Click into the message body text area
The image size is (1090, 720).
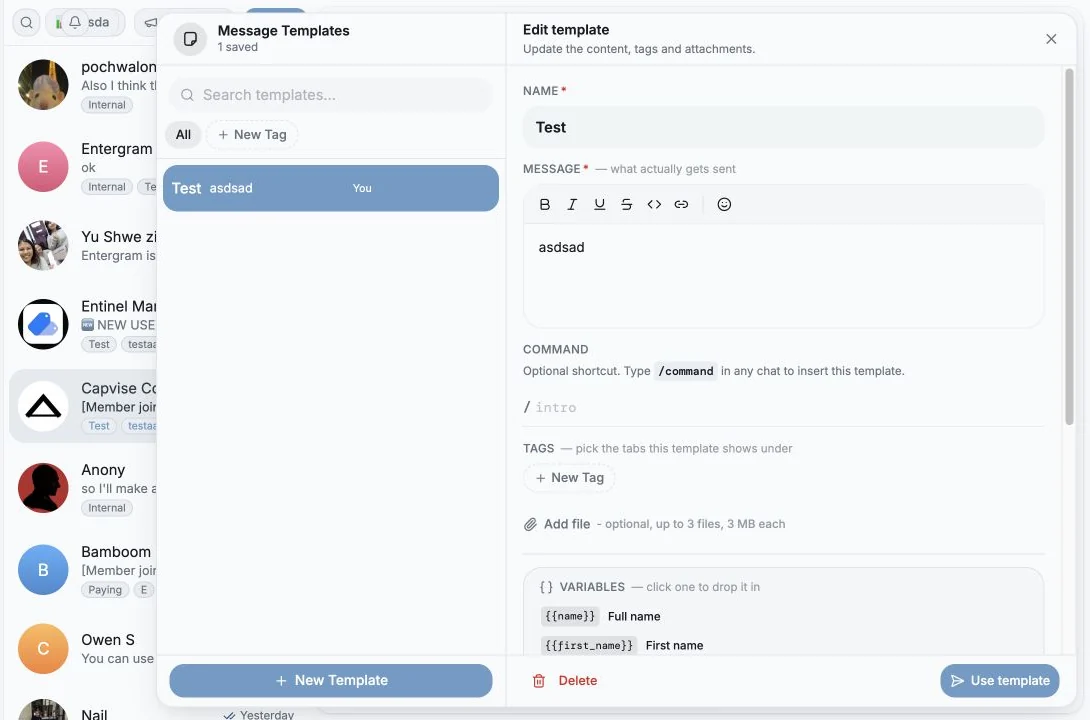[x=783, y=276]
